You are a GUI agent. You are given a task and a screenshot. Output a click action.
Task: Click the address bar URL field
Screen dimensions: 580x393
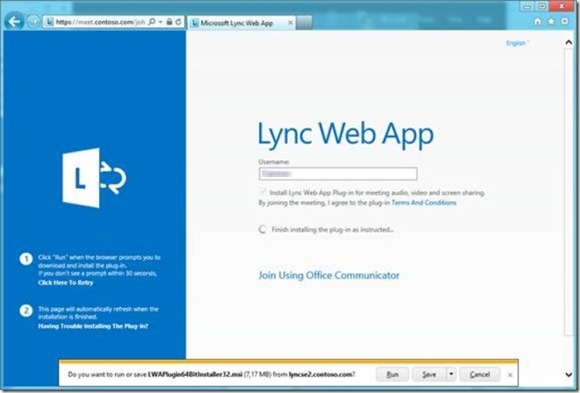click(100, 22)
